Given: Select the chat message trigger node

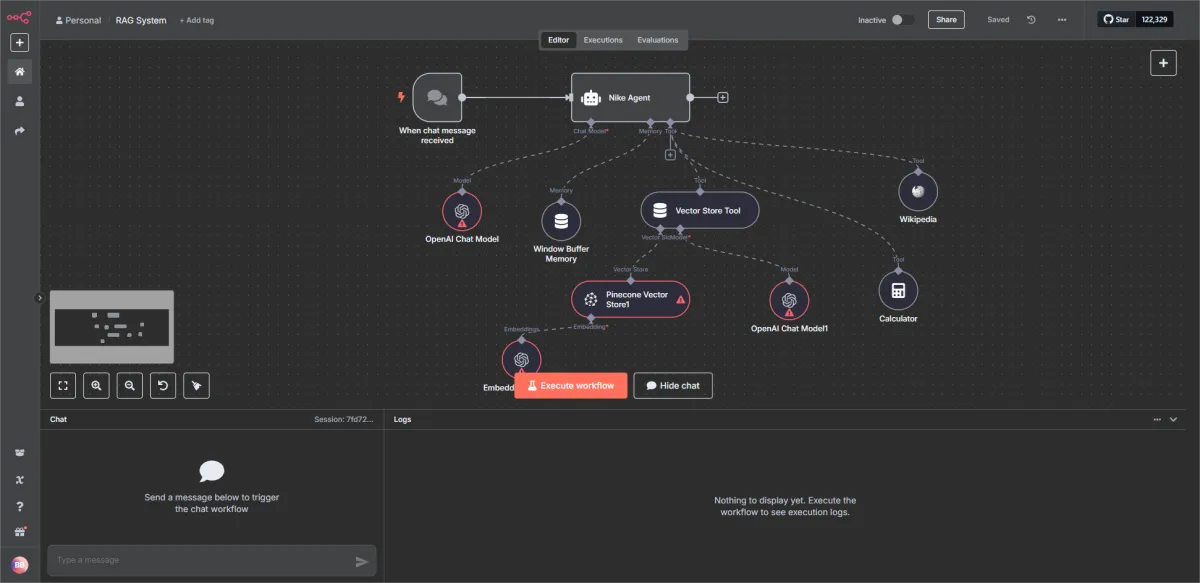Looking at the screenshot, I should click(437, 97).
